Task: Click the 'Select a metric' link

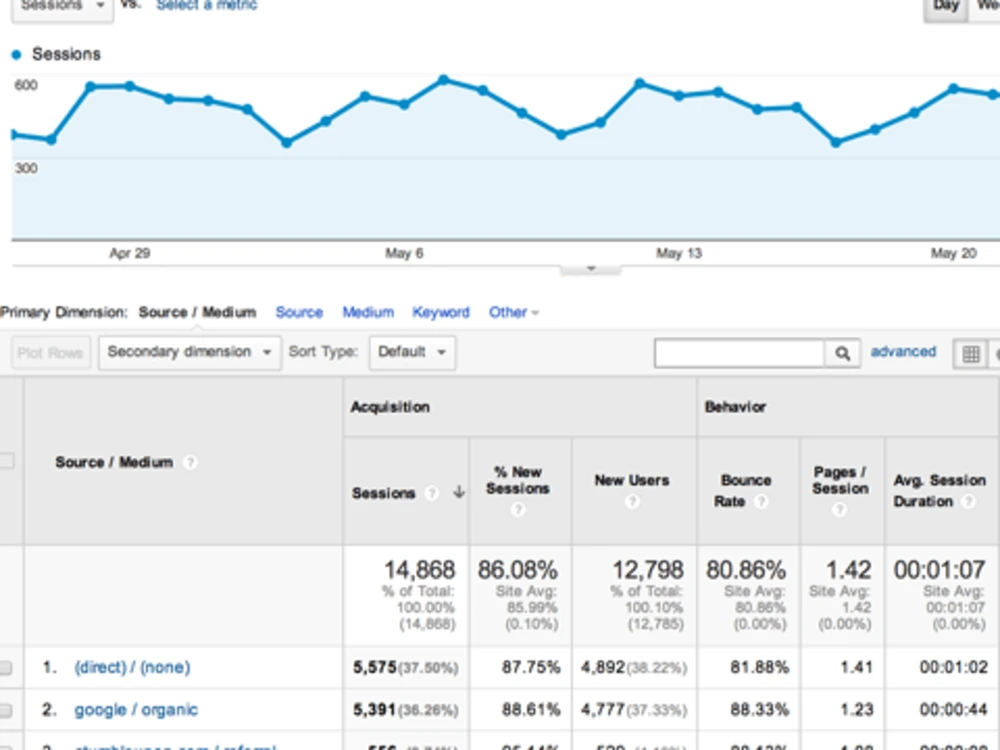Action: (207, 6)
